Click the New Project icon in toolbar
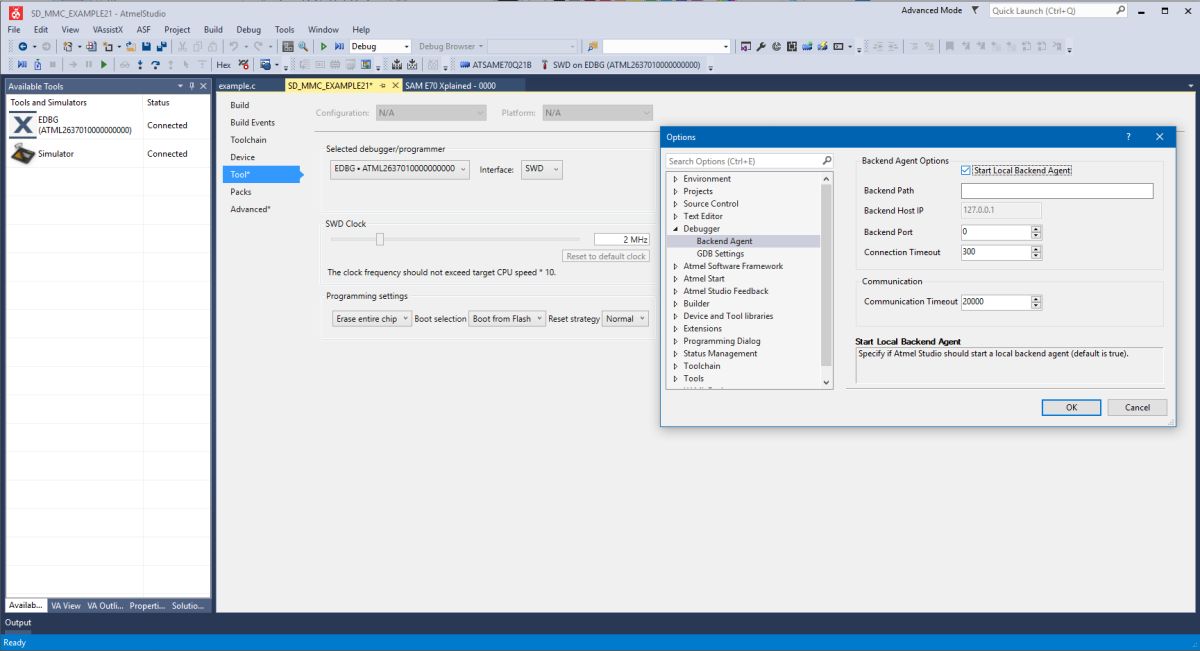Viewport: 1200px width, 651px height. coord(68,46)
